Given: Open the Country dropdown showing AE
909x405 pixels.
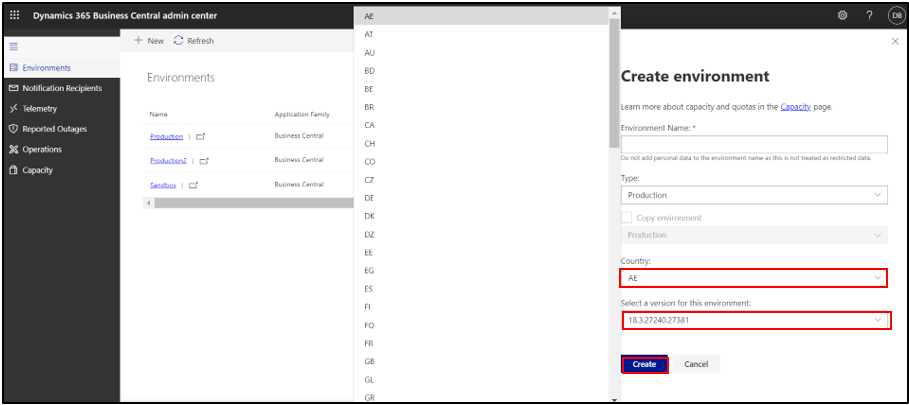Looking at the screenshot, I should (754, 278).
